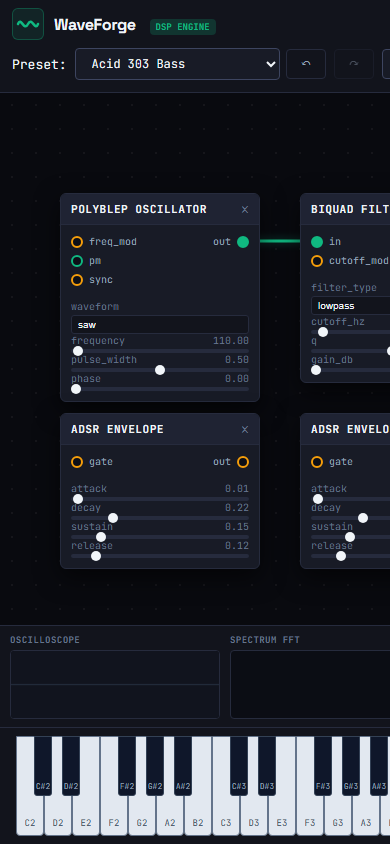Adjust the right-hand ADSR sustain slider without value
This screenshot has width=390, height=844.
click(351, 537)
